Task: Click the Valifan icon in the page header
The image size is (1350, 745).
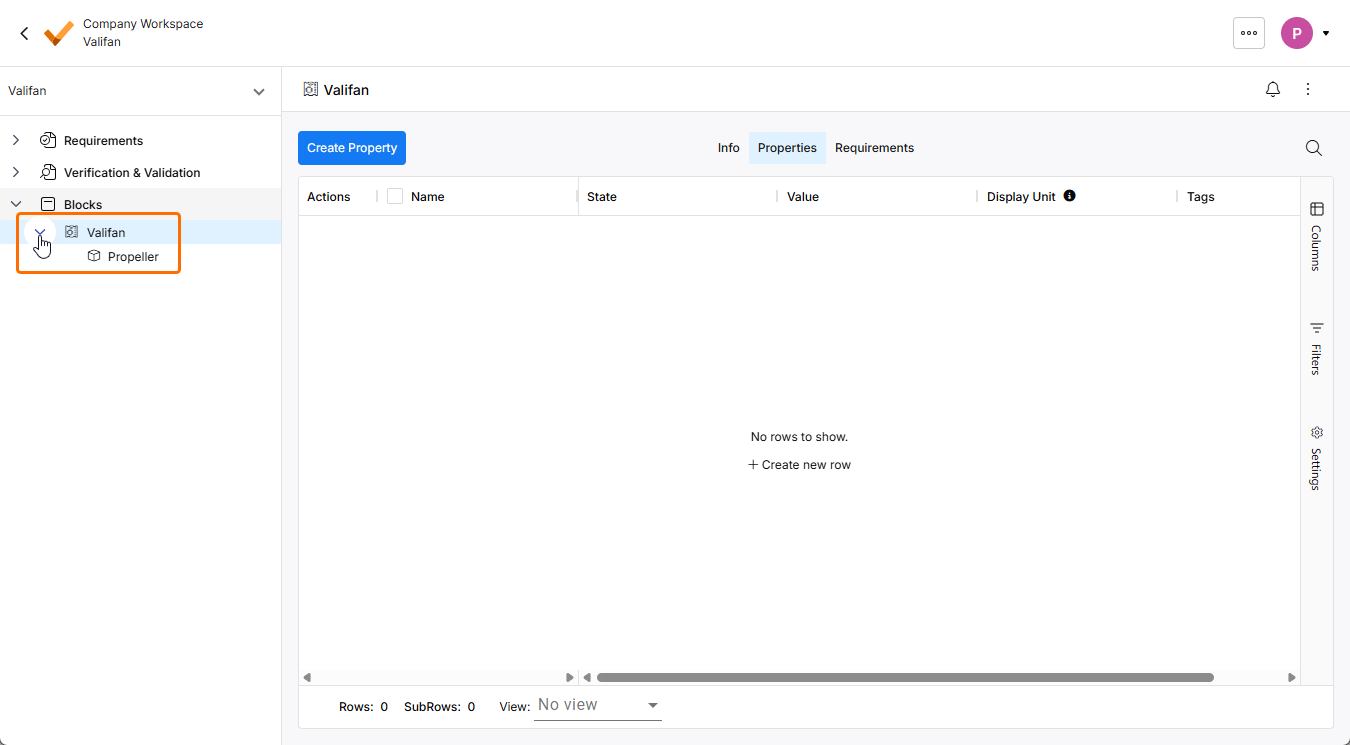Action: click(x=311, y=90)
